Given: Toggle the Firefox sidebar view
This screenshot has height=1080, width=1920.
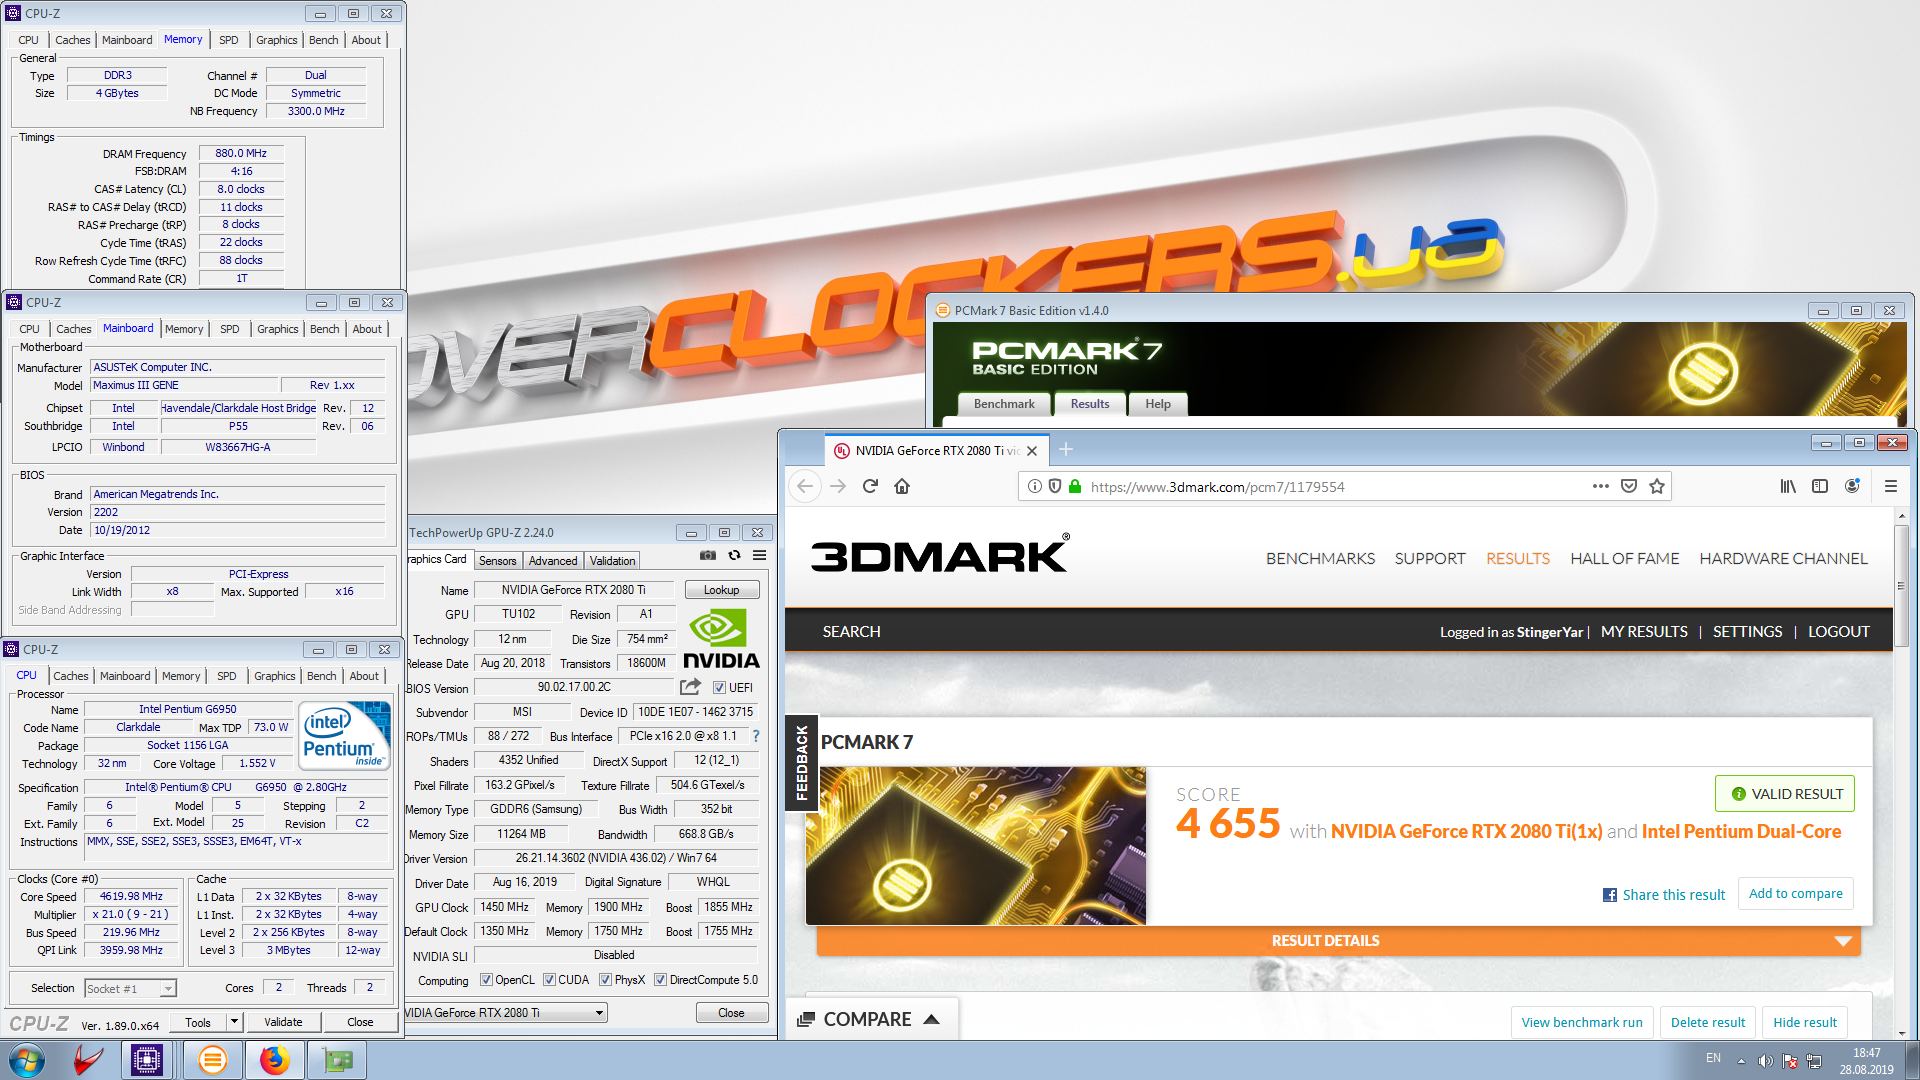Looking at the screenshot, I should tap(1820, 487).
